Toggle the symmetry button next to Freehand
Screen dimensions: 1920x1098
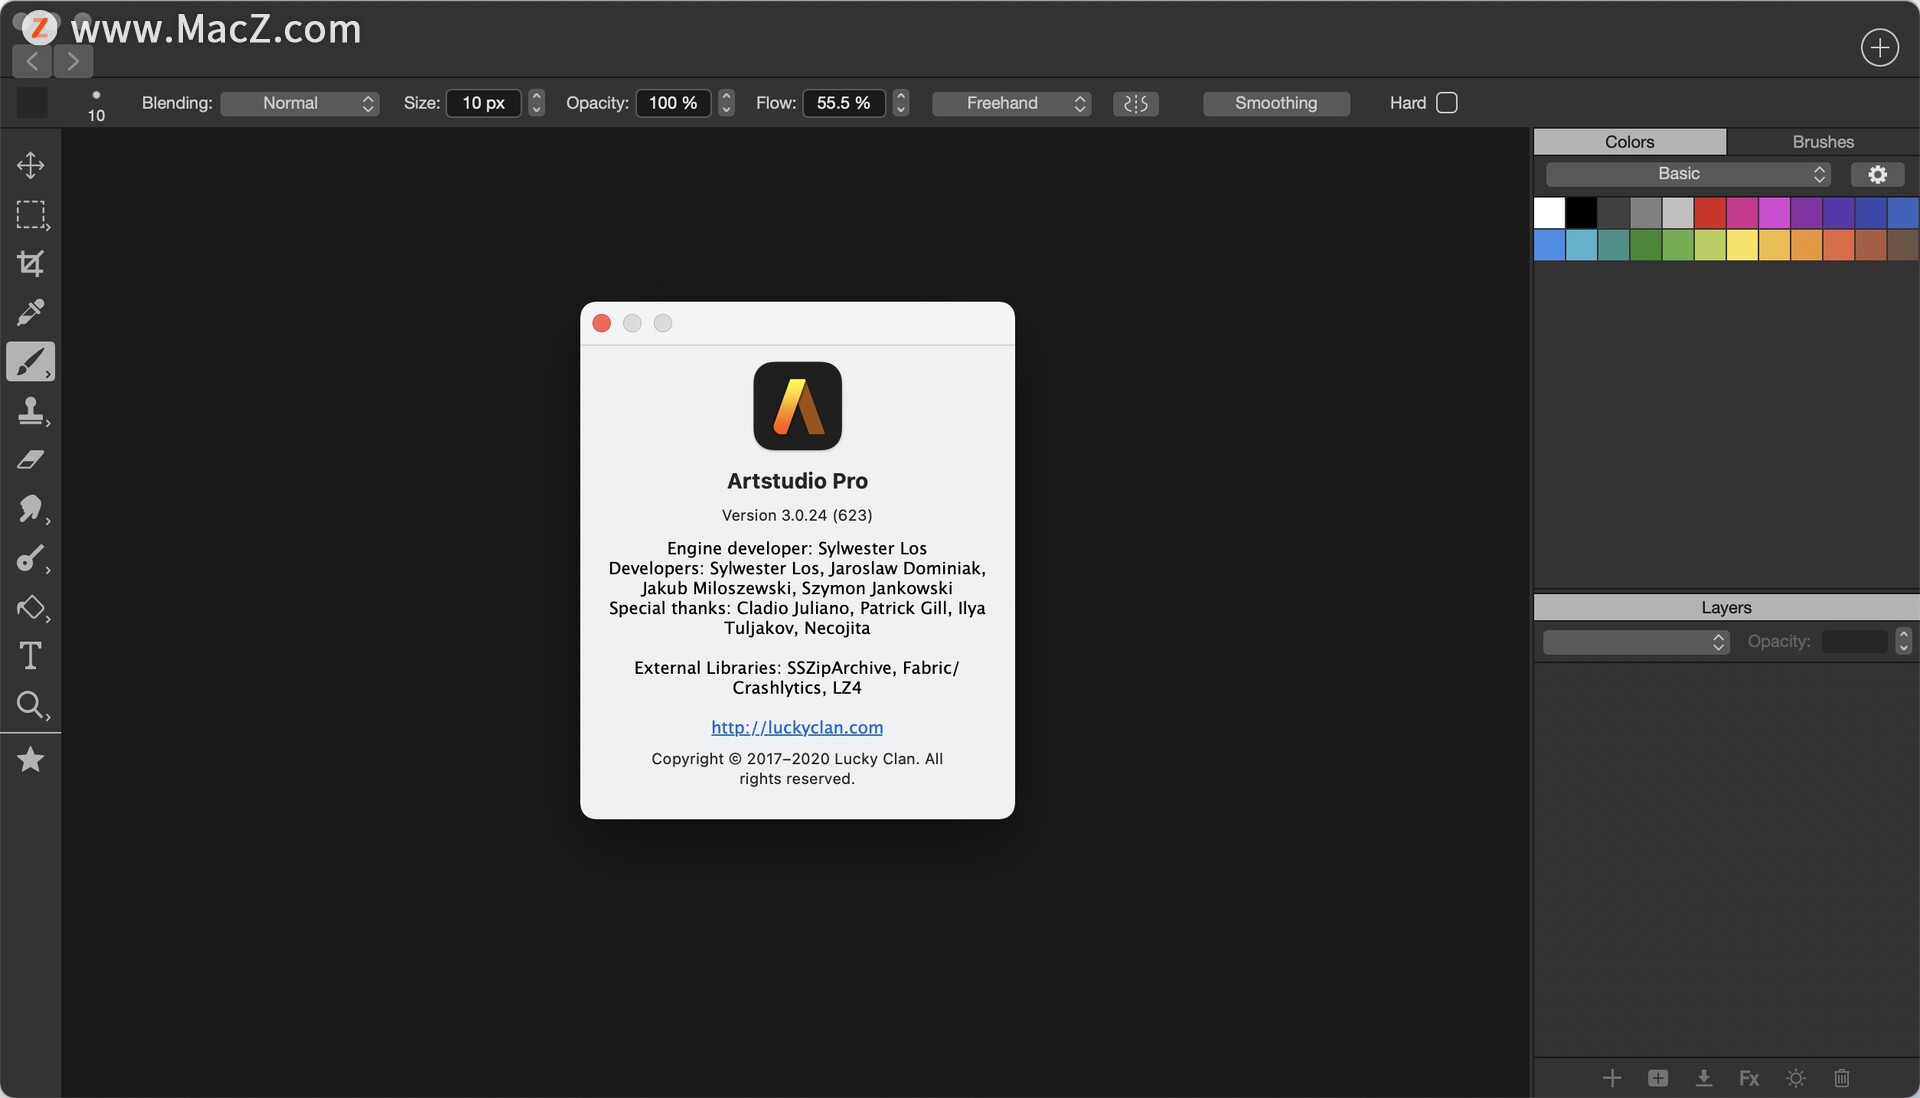(1135, 103)
